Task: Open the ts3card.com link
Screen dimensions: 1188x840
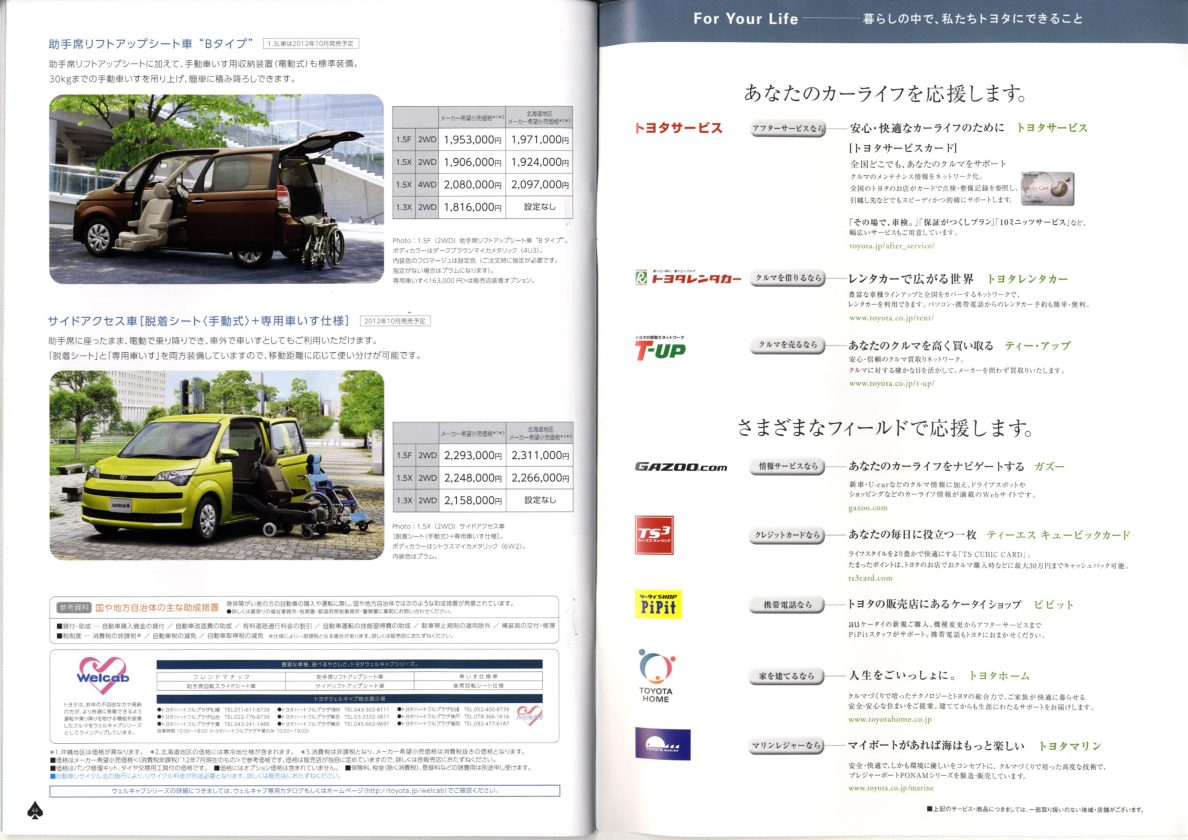Action: coord(870,578)
